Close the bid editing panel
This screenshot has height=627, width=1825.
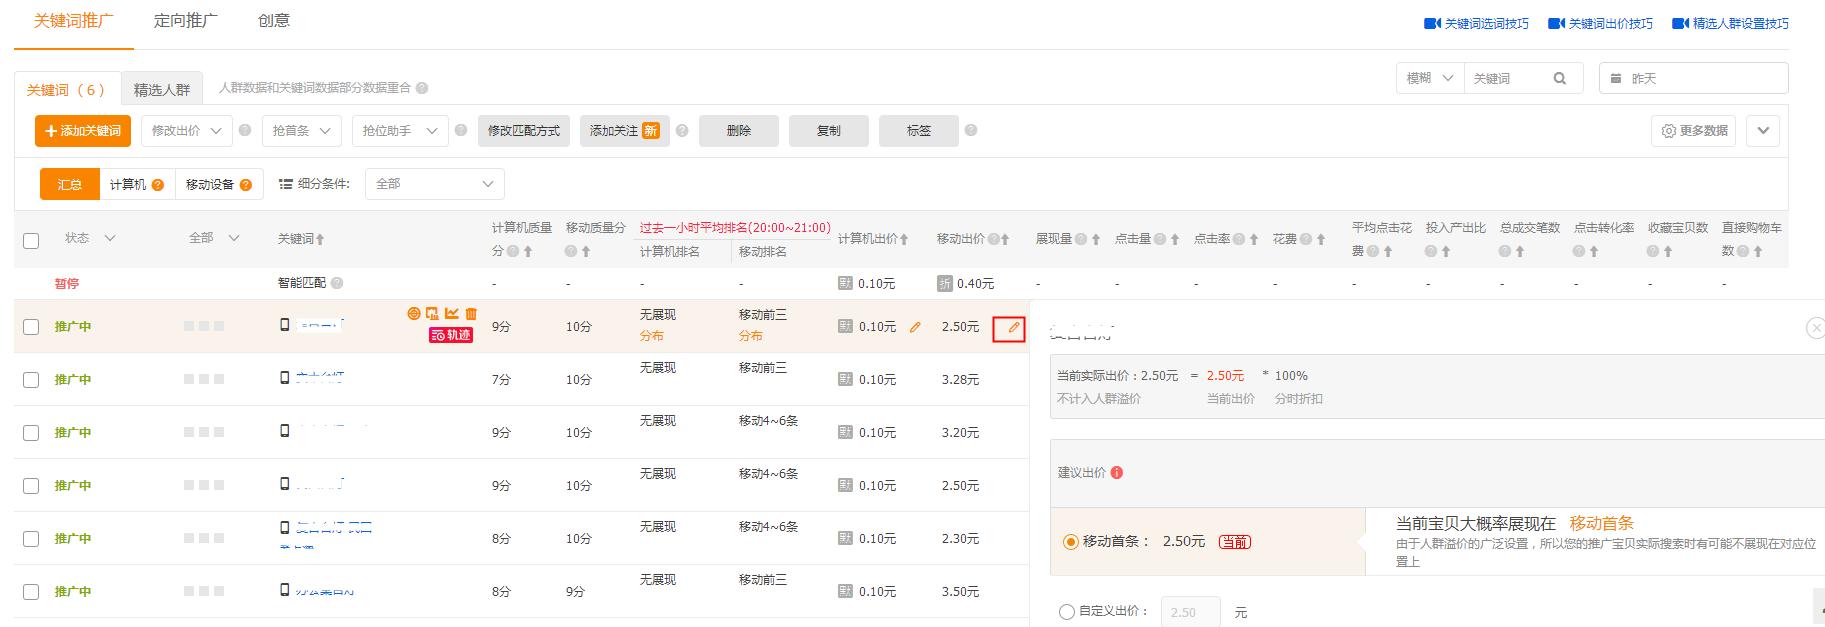tap(1816, 328)
